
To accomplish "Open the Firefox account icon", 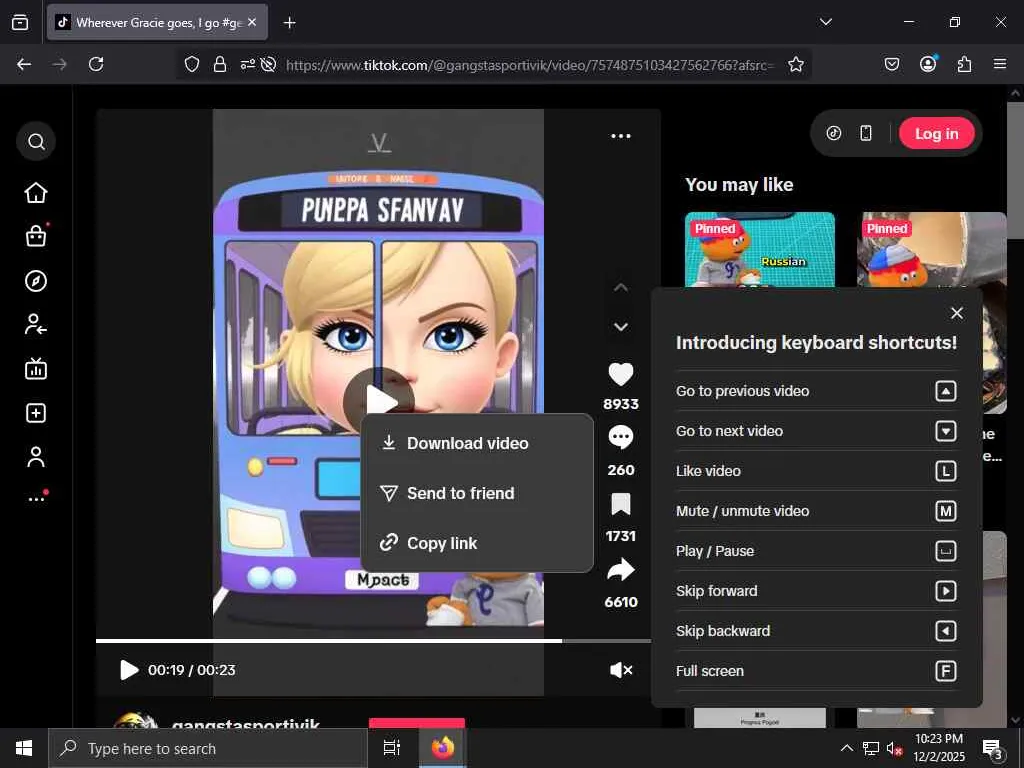I will point(928,64).
